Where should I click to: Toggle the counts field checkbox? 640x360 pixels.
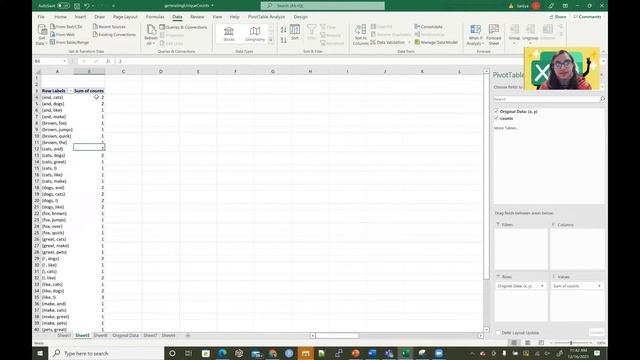[496, 118]
